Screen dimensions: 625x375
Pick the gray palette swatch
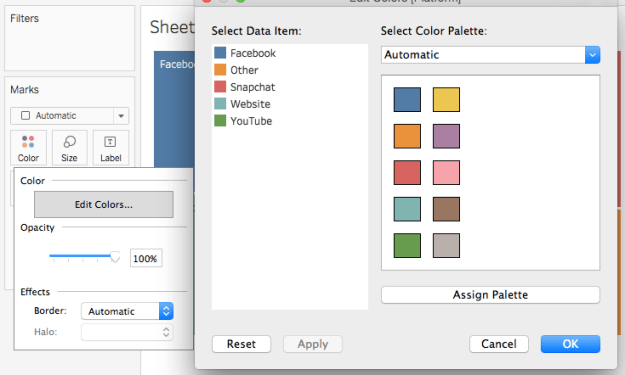446,245
